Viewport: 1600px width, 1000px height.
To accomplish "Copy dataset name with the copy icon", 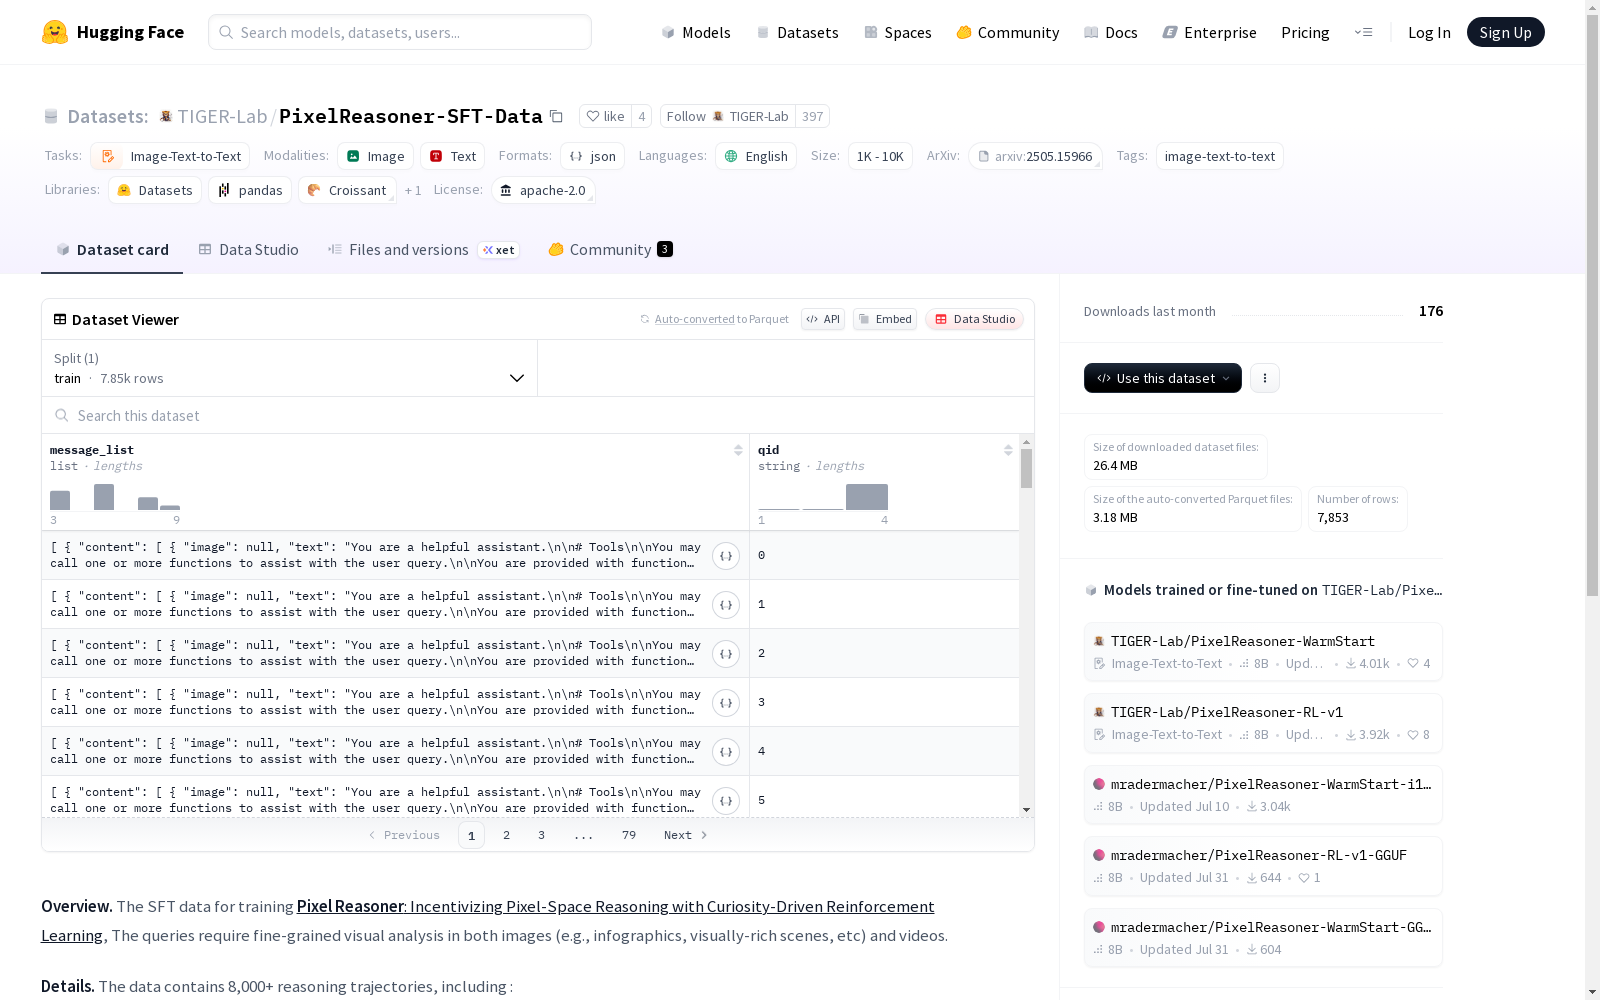I will tap(557, 117).
